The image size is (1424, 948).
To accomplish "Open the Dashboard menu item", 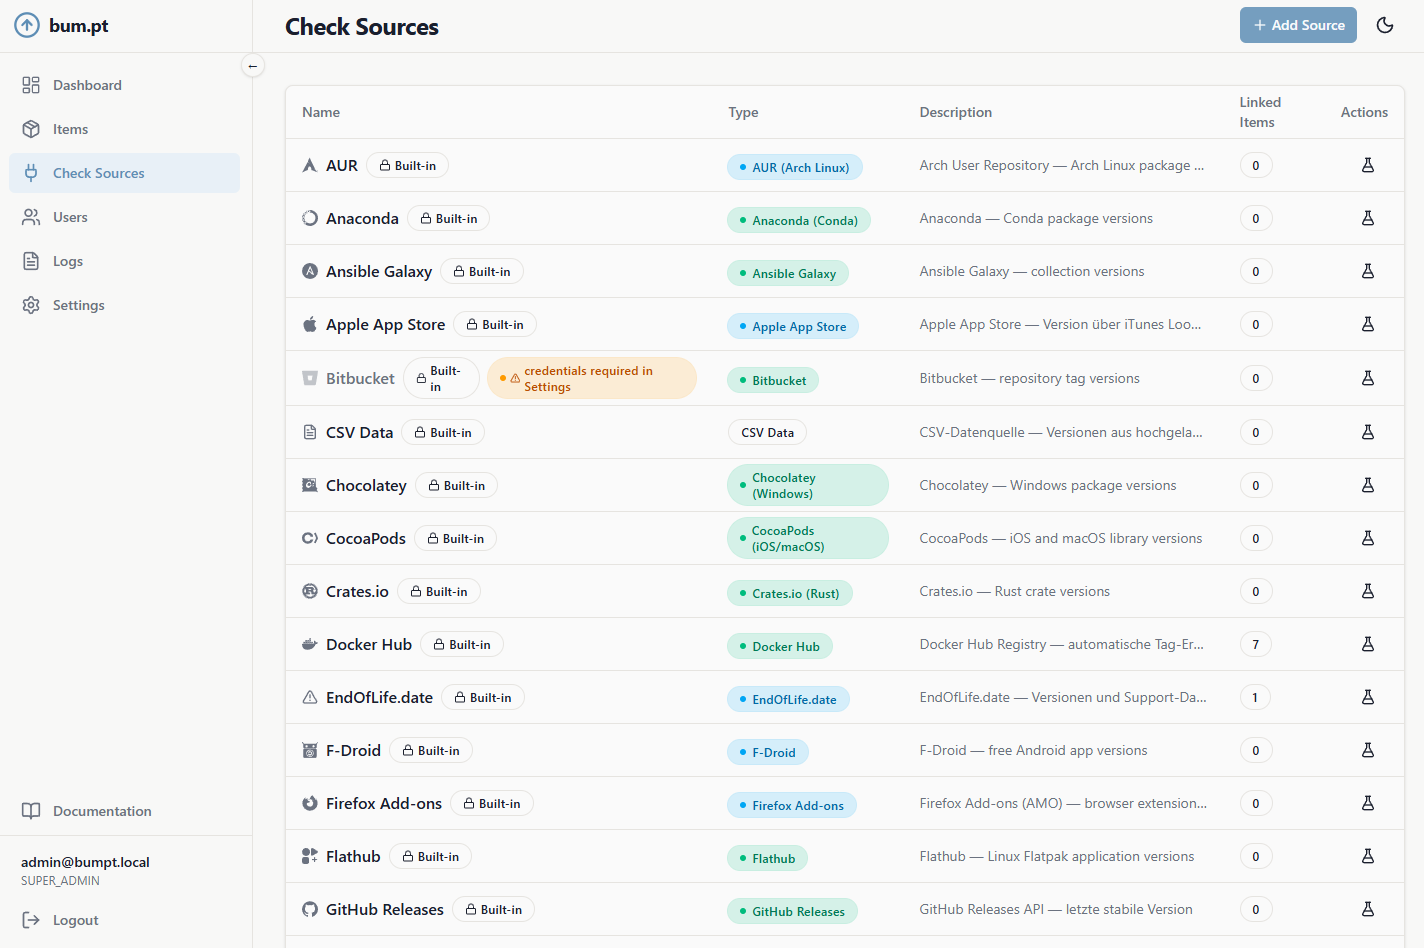I will click(x=125, y=85).
